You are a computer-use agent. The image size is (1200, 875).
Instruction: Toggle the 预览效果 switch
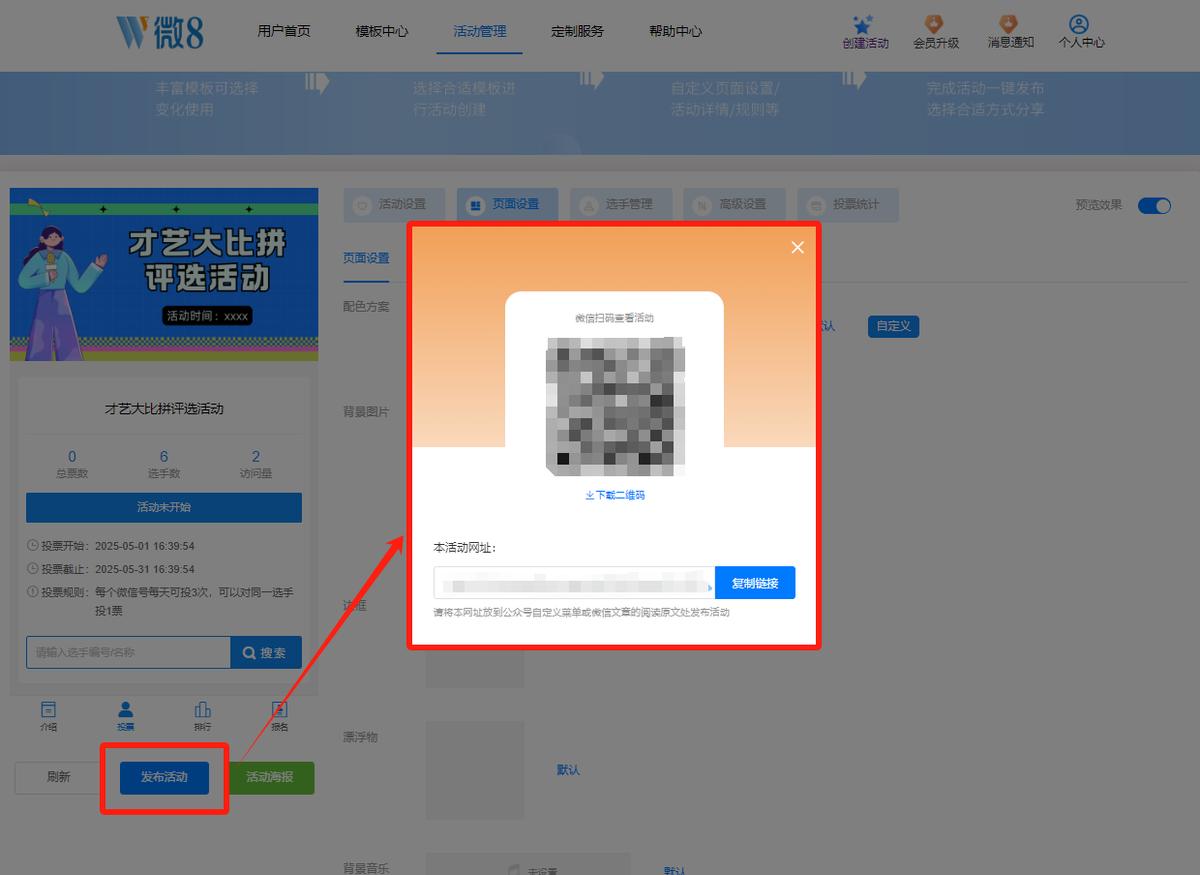pyautogui.click(x=1155, y=205)
